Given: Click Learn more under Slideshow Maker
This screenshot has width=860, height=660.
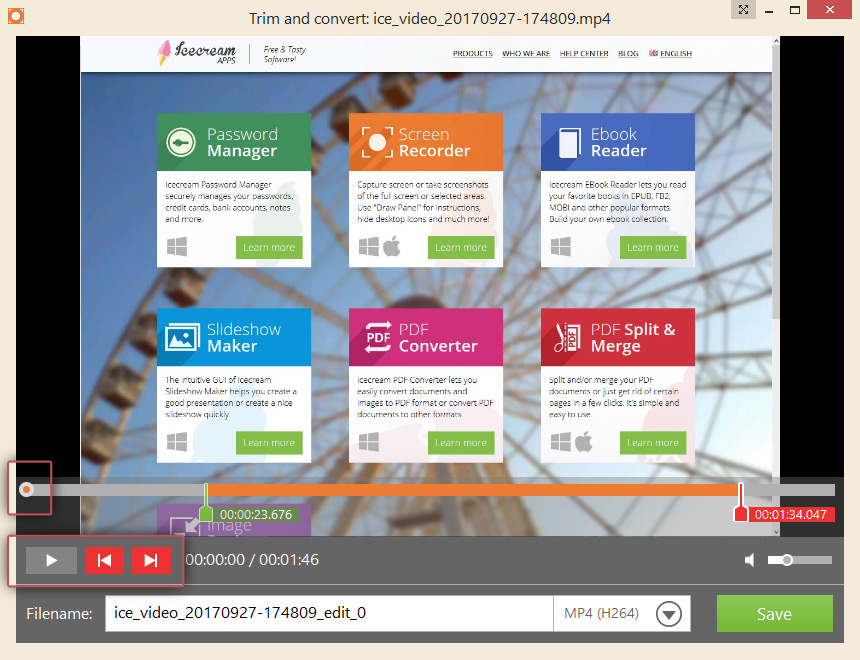Looking at the screenshot, I should pos(269,443).
